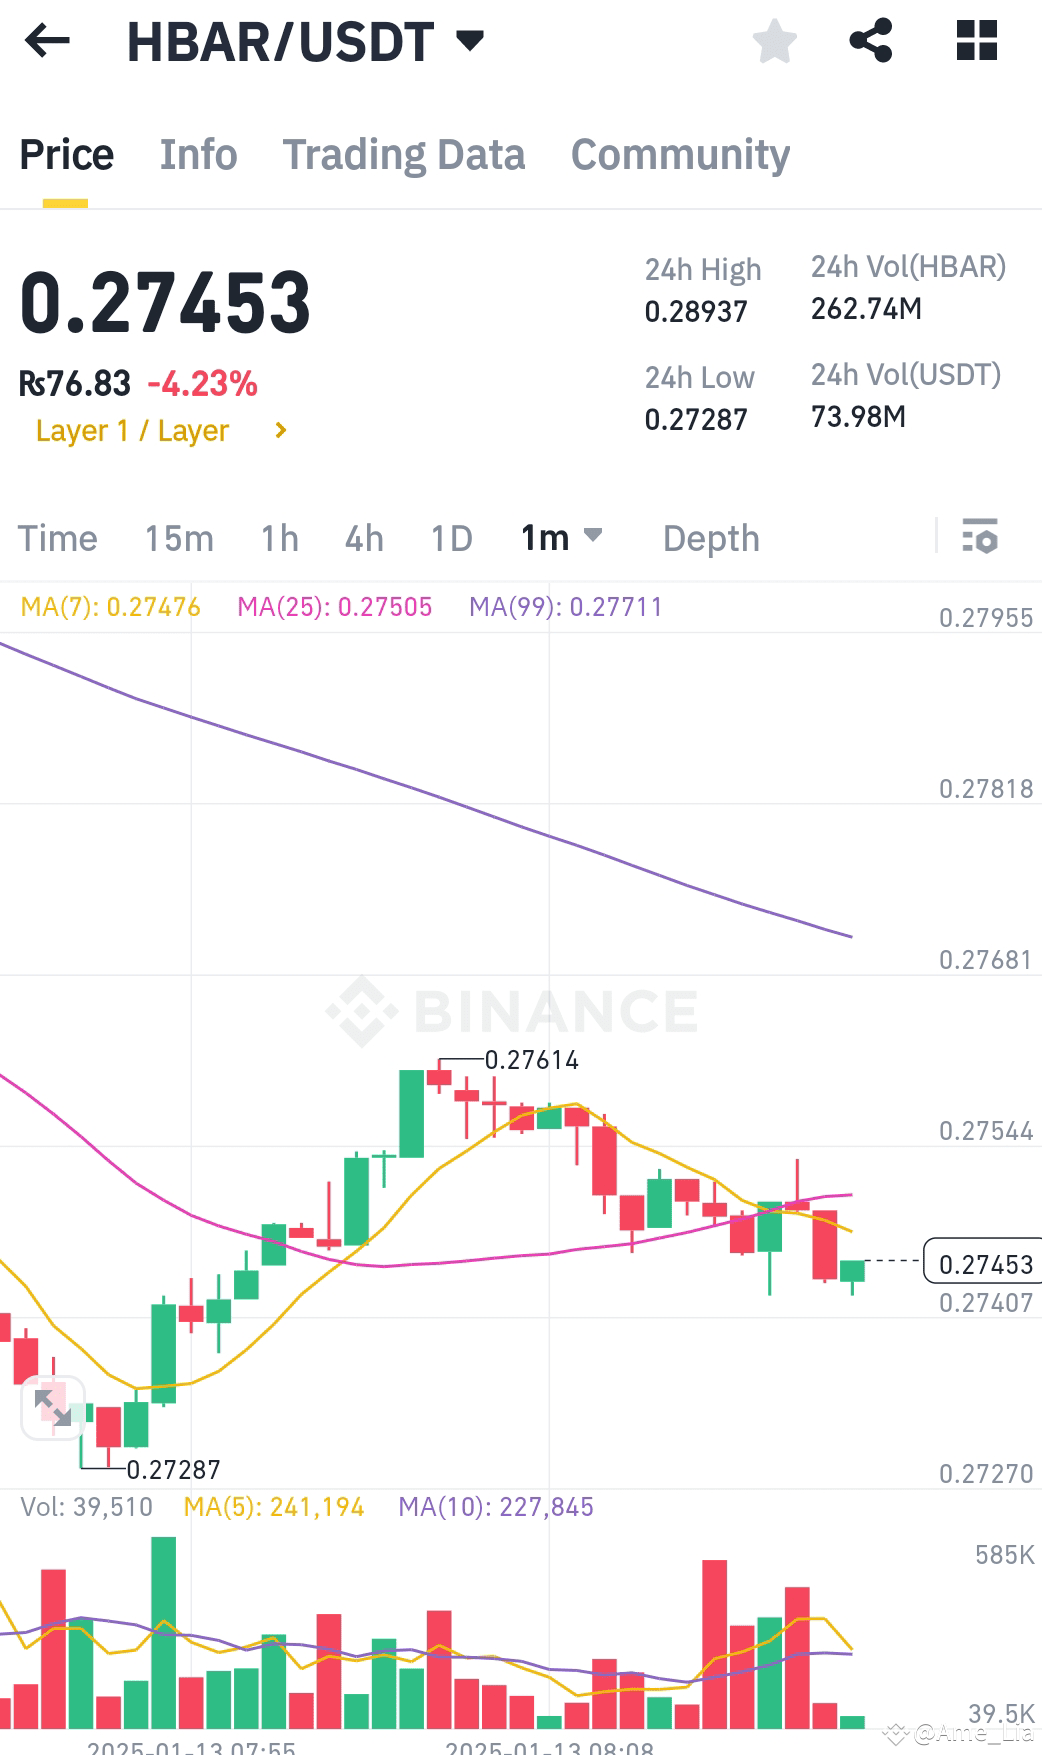Screen dimensions: 1042x1755
Task: Tap the current price label 0.27453
Action: click(986, 1264)
